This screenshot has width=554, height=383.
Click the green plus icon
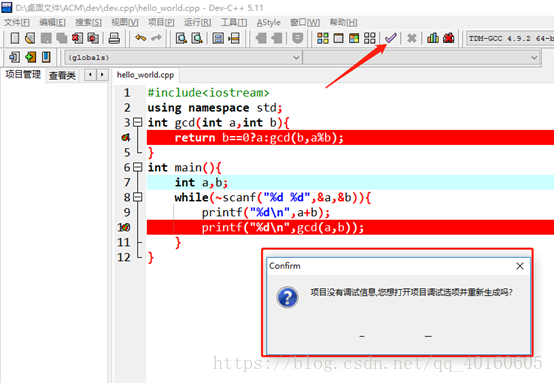coord(30,57)
